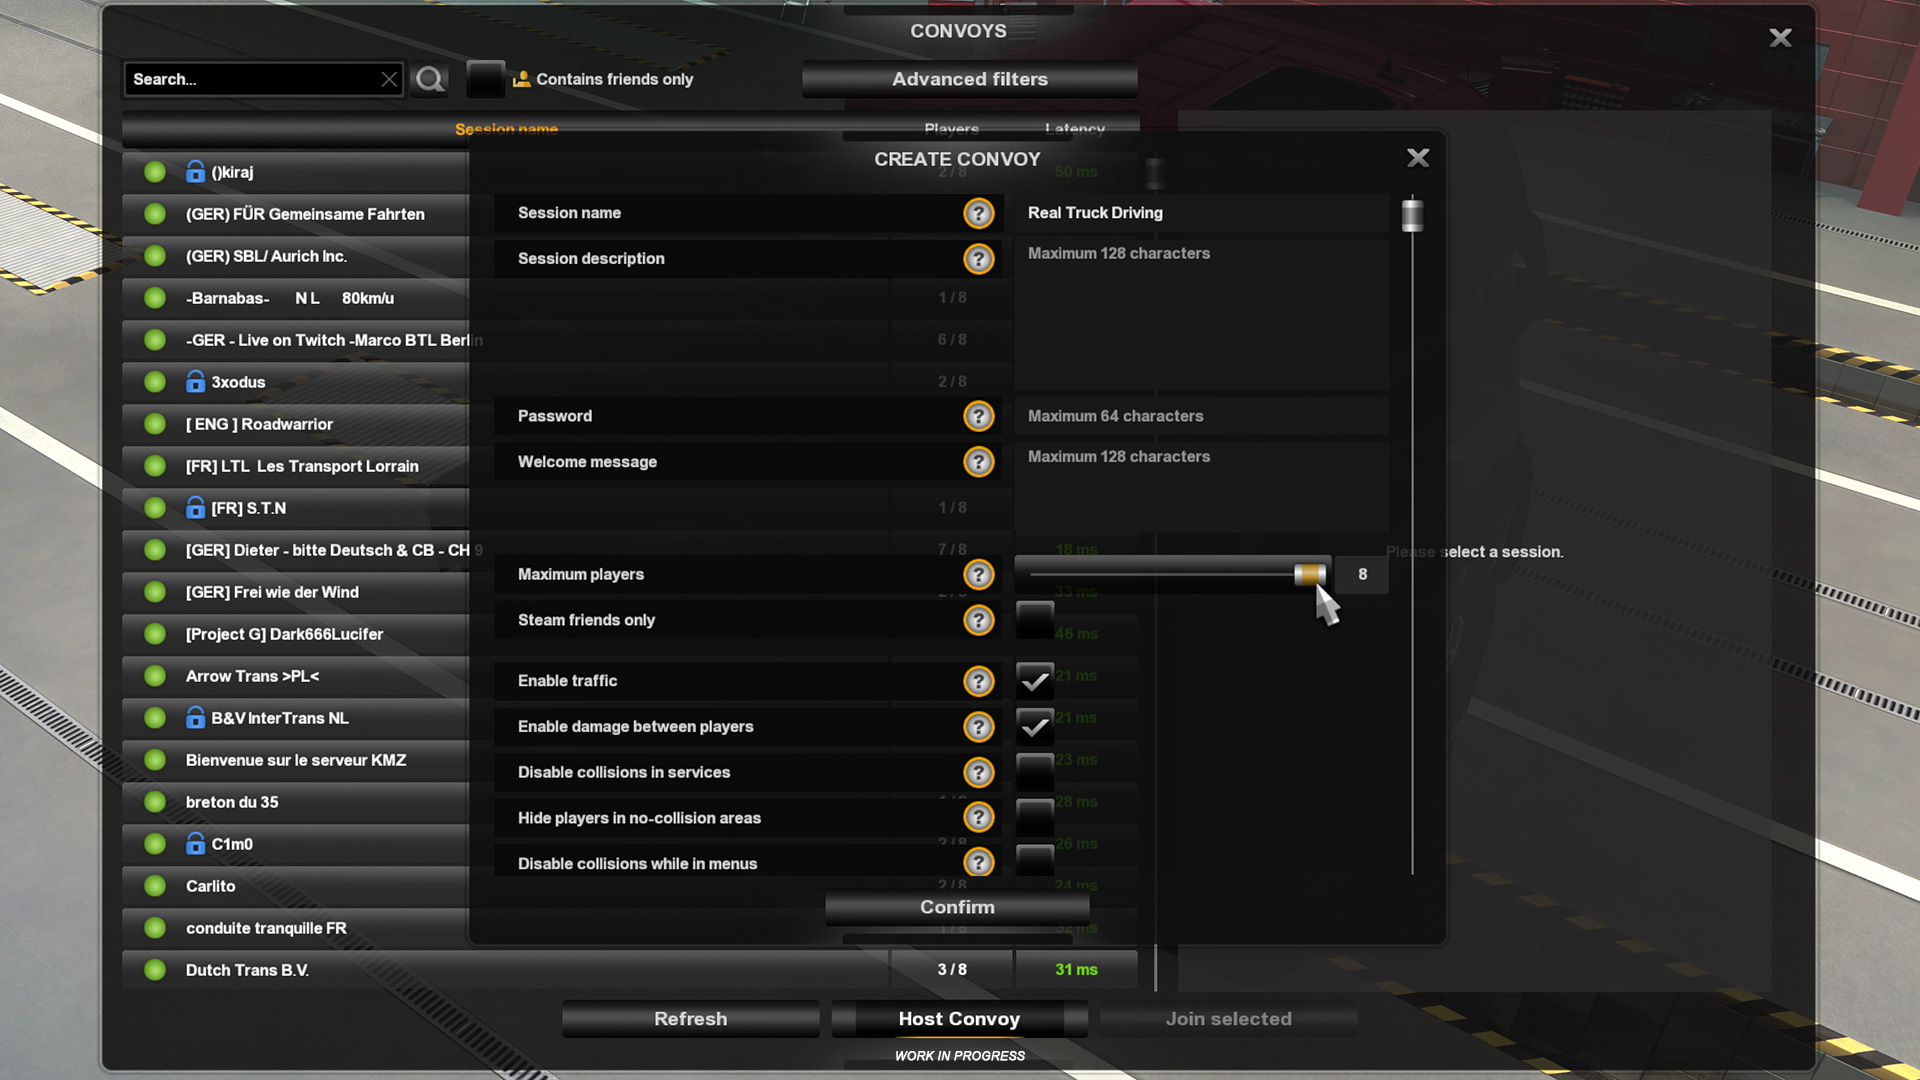Image resolution: width=1920 pixels, height=1080 pixels.
Task: Click the Confirm button
Action: [x=957, y=907]
